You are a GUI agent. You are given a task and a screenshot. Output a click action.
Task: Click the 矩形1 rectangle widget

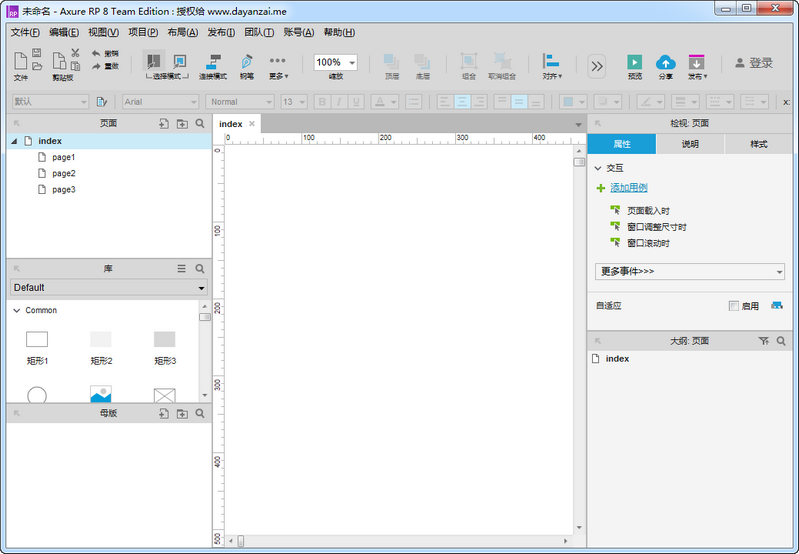pyautogui.click(x=37, y=340)
